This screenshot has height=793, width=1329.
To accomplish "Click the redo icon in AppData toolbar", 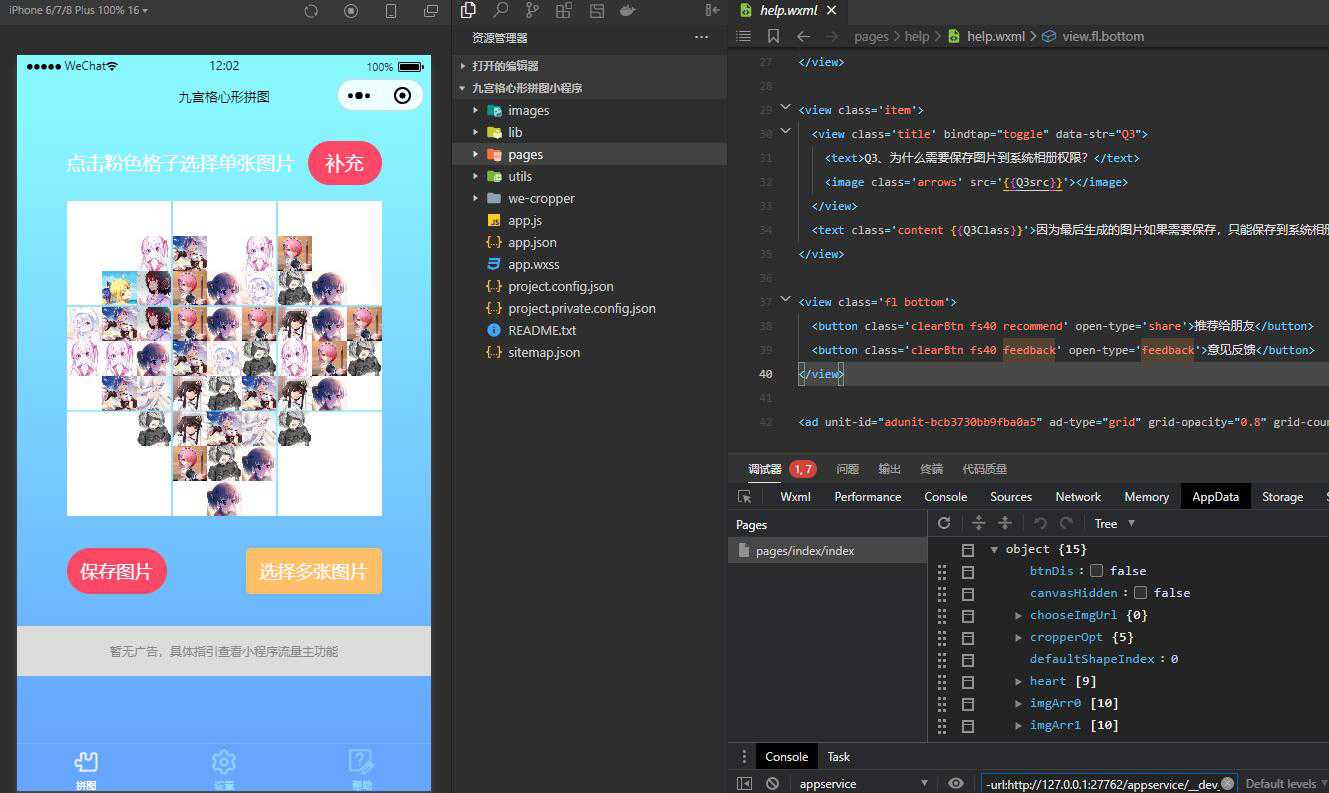I will [1066, 523].
